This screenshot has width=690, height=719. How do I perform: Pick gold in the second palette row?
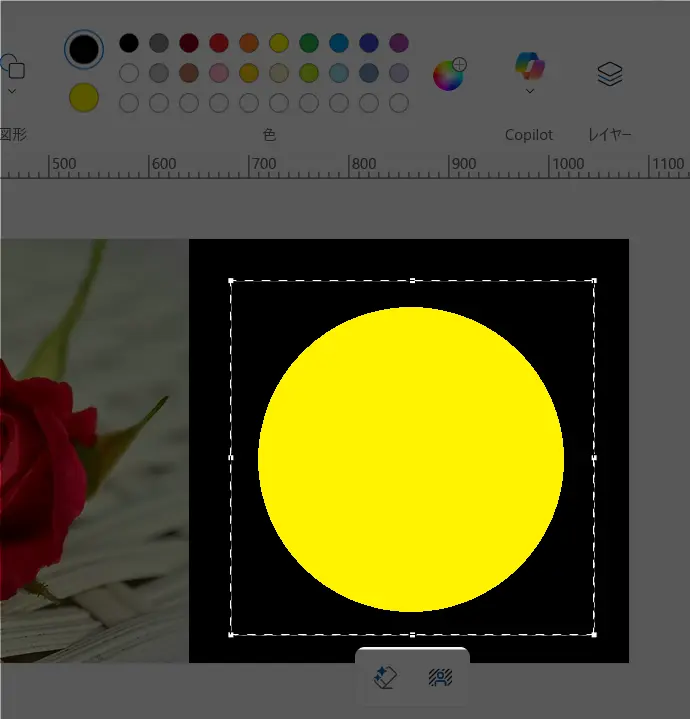click(x=249, y=73)
